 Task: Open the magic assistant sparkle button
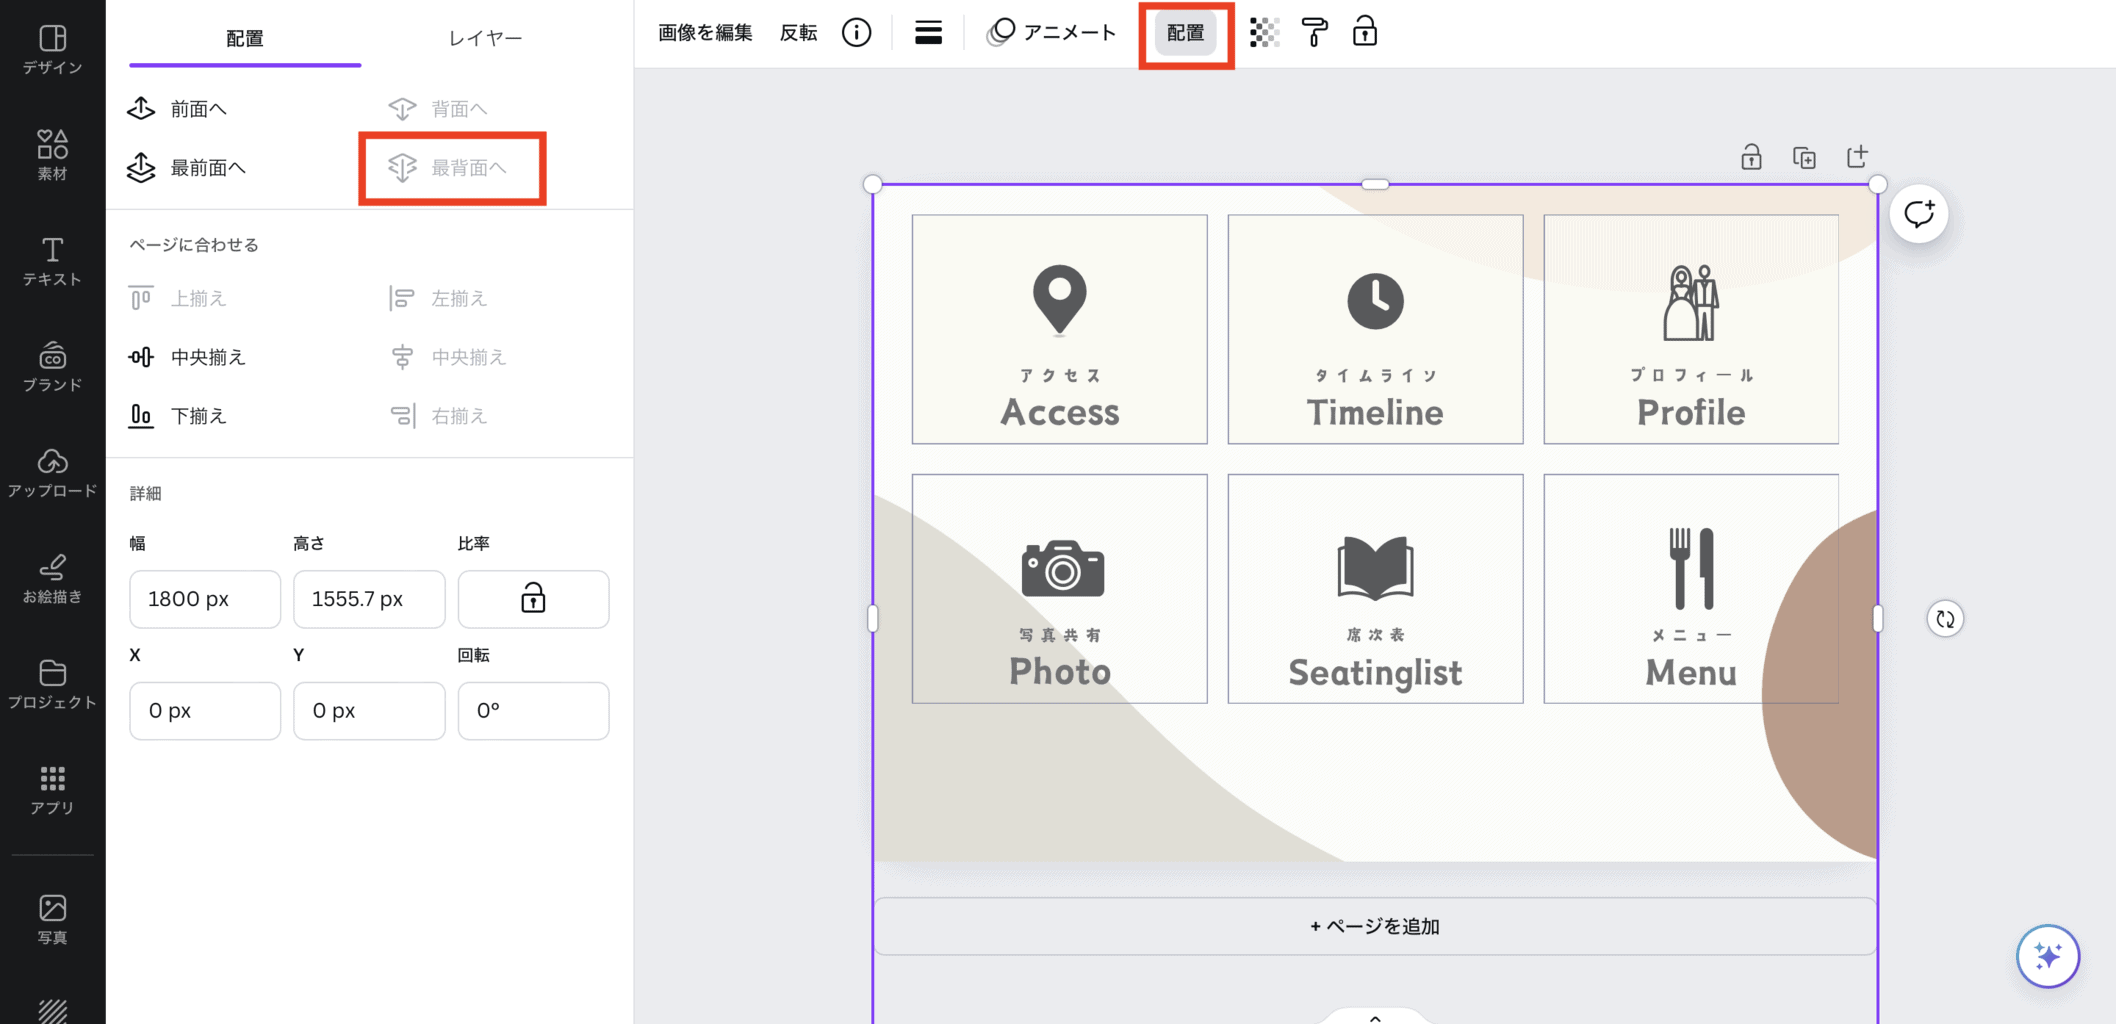(x=2047, y=956)
